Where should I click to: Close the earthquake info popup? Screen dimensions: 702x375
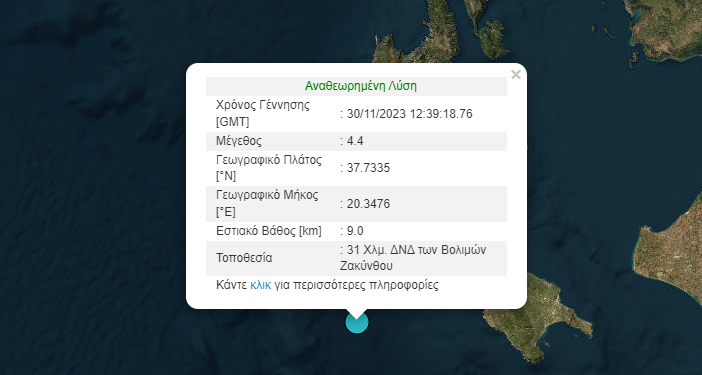(516, 75)
